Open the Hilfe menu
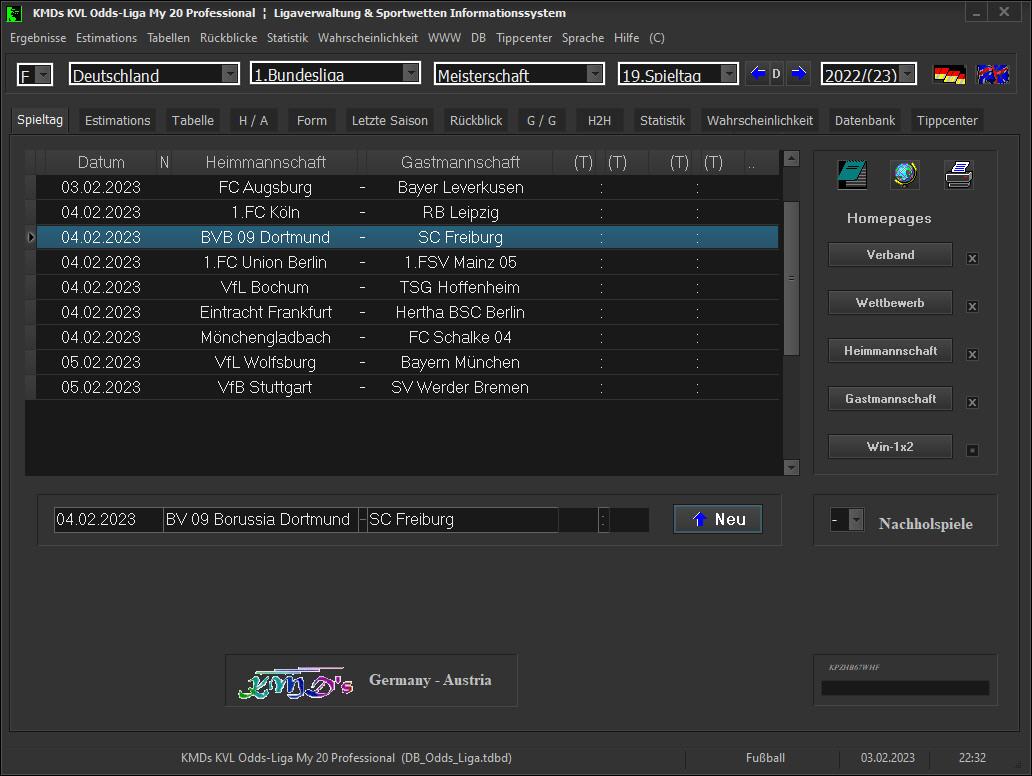This screenshot has height=776, width=1032. coord(627,38)
